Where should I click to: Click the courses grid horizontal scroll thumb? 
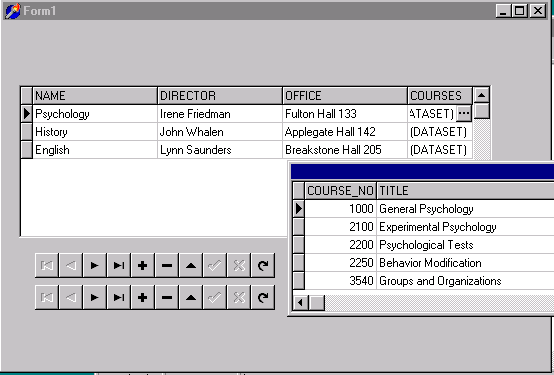point(317,303)
